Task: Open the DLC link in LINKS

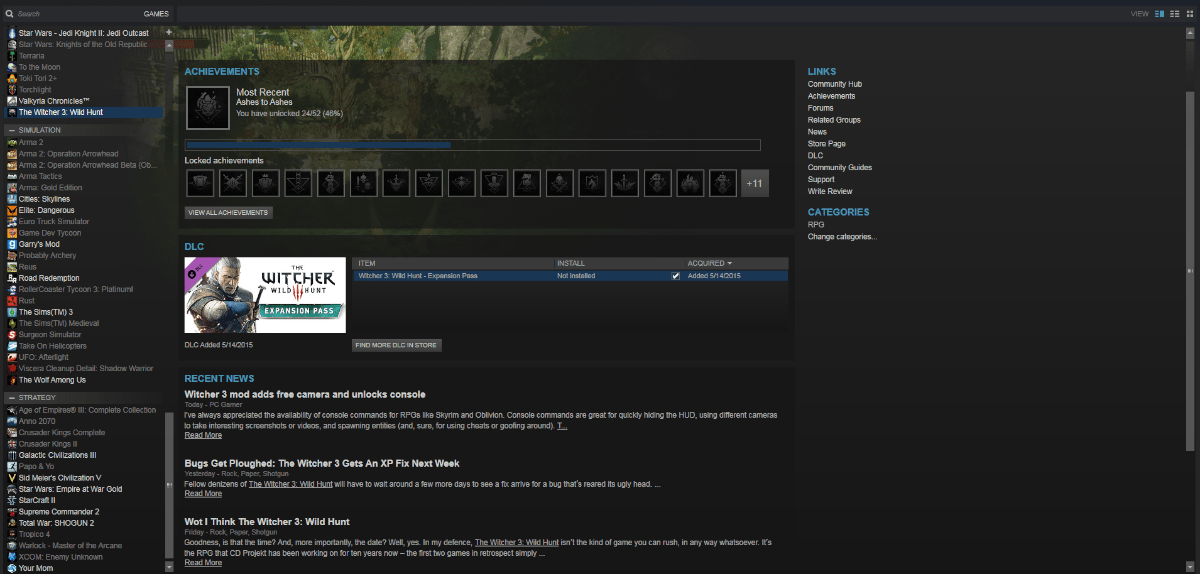Action: click(x=815, y=156)
